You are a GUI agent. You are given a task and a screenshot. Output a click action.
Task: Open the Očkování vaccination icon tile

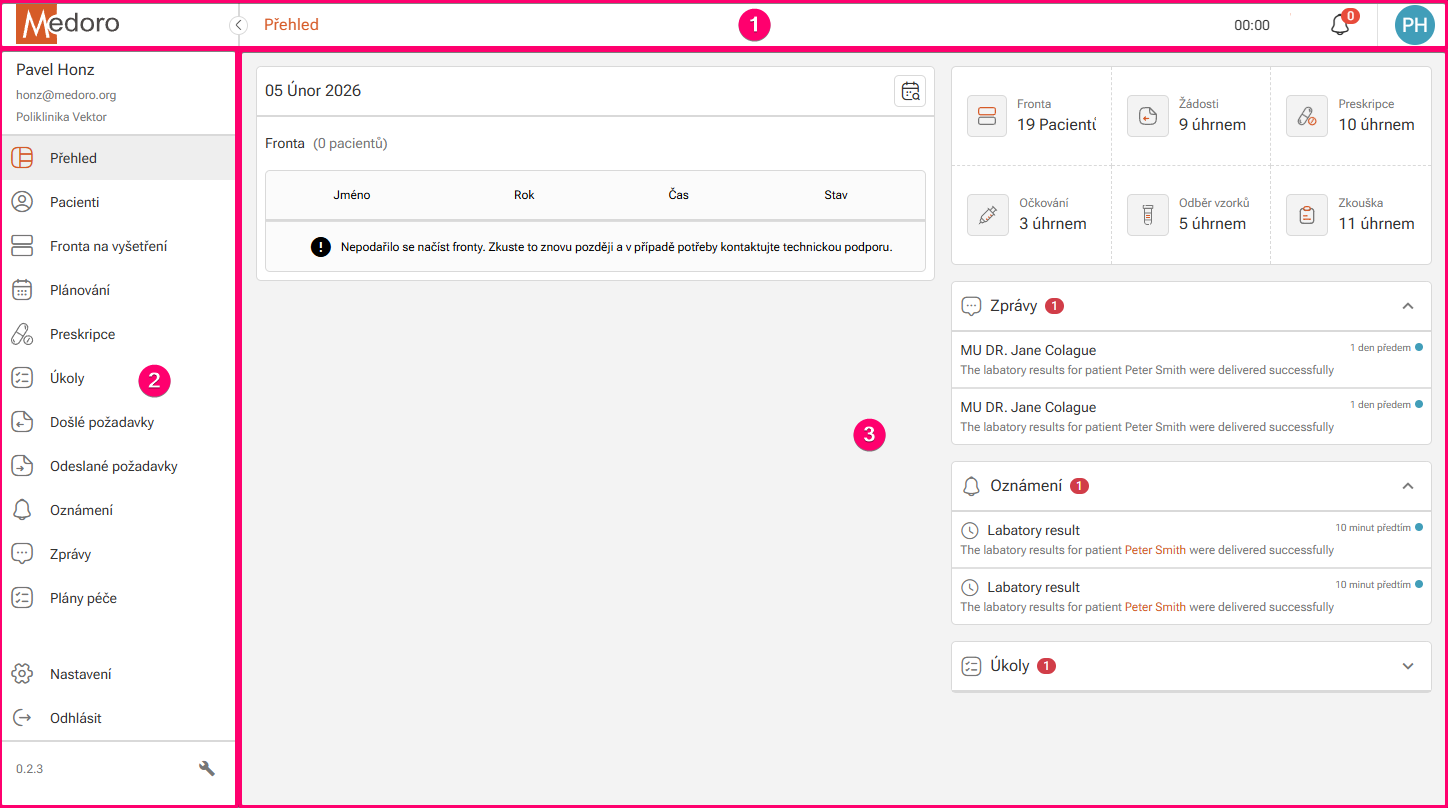[988, 214]
